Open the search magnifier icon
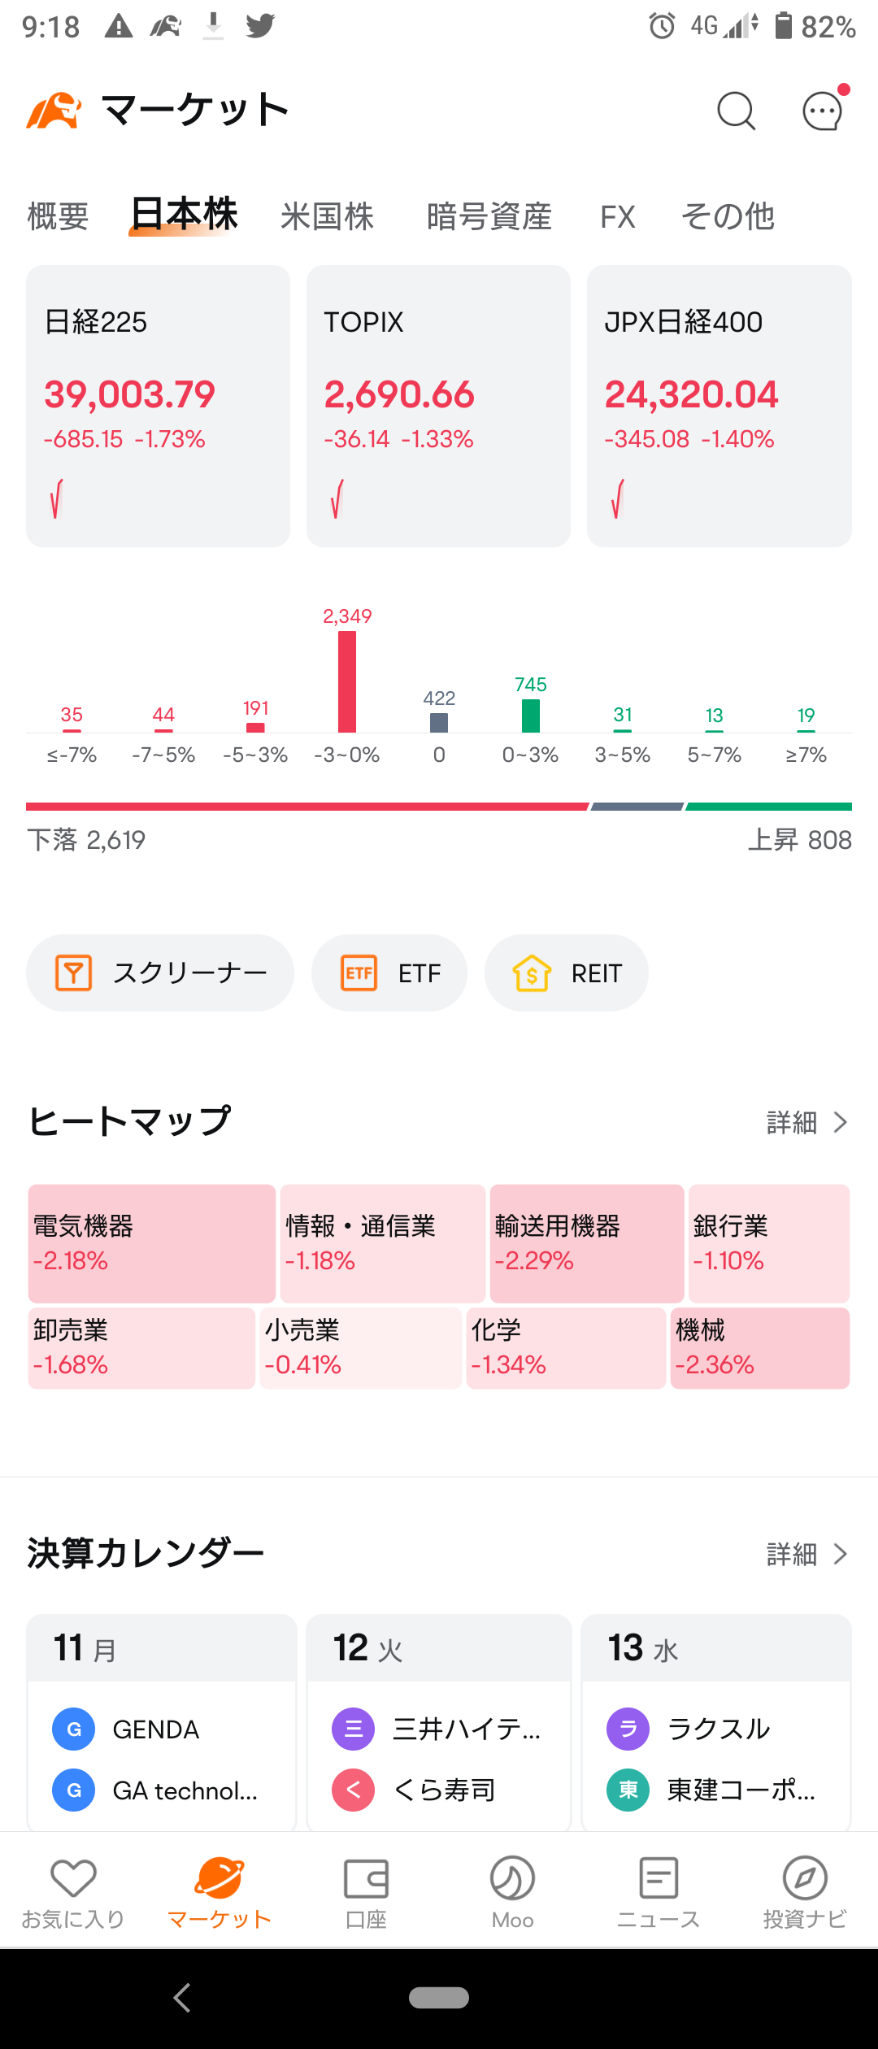 [736, 111]
